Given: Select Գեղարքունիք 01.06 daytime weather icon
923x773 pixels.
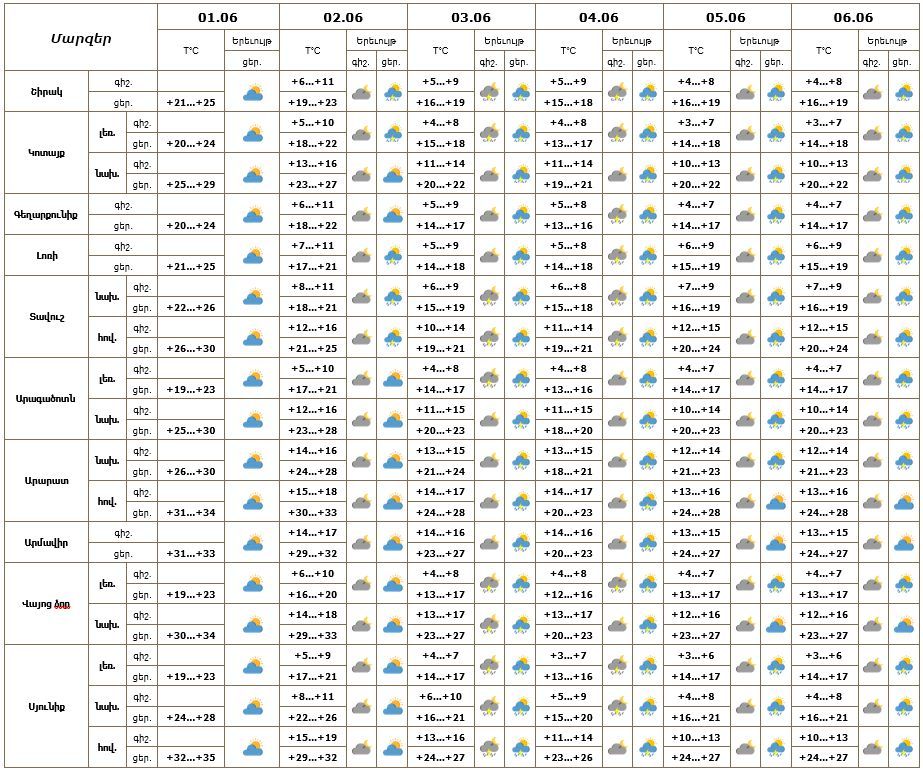Looking at the screenshot, I should click(x=253, y=216).
